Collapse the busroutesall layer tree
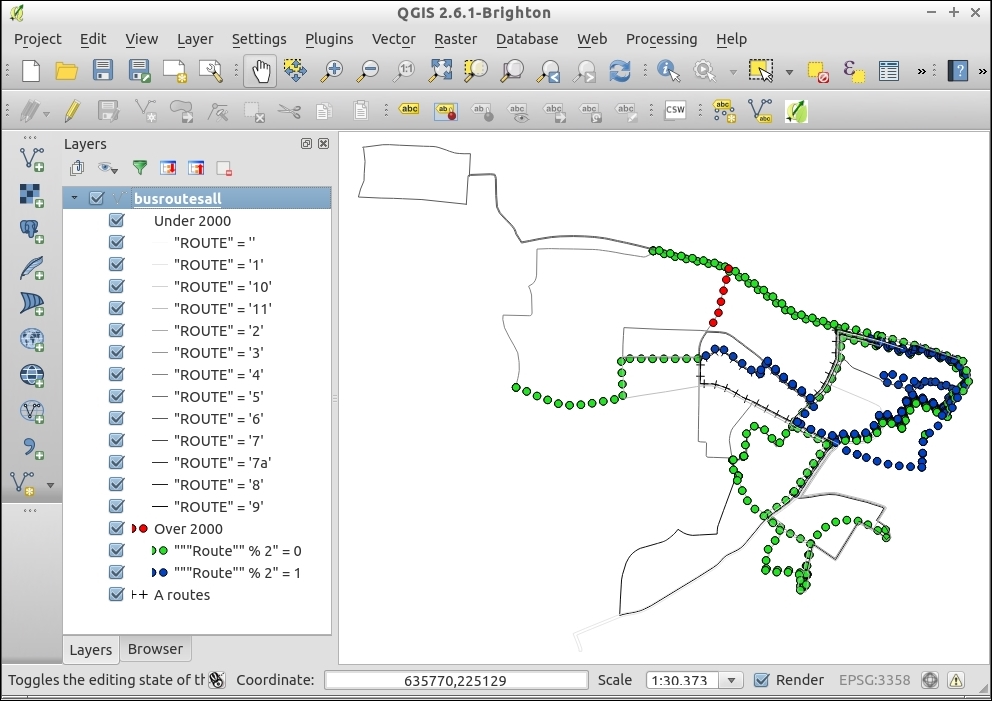 pos(74,199)
